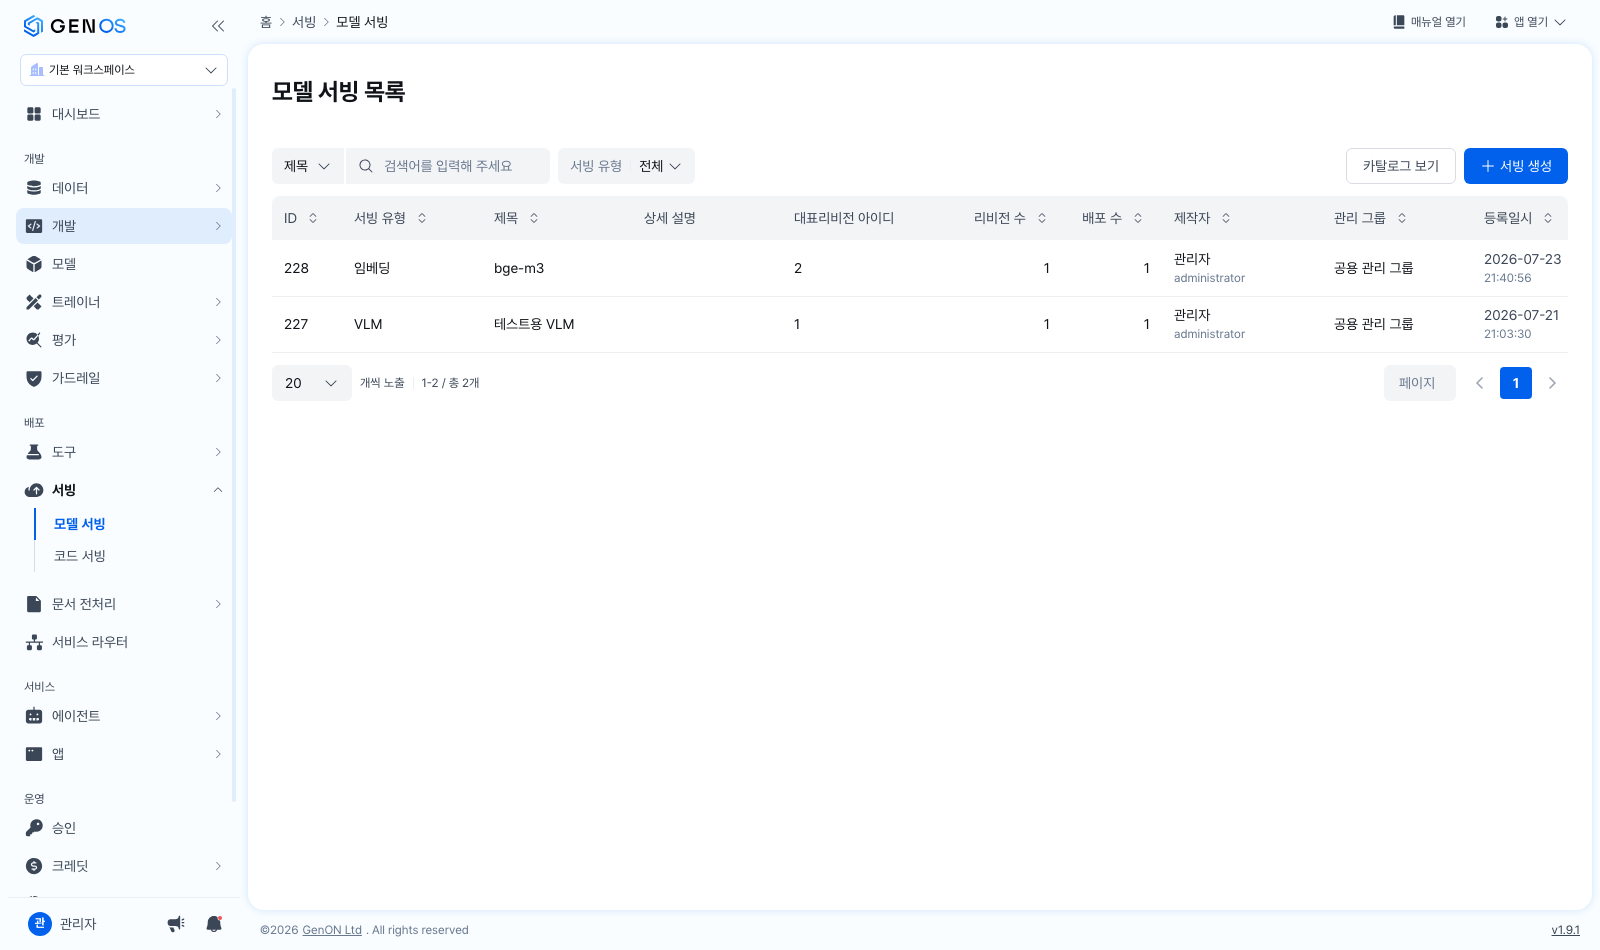Open the 가드레일 shield icon
The width and height of the screenshot is (1600, 950).
point(34,378)
